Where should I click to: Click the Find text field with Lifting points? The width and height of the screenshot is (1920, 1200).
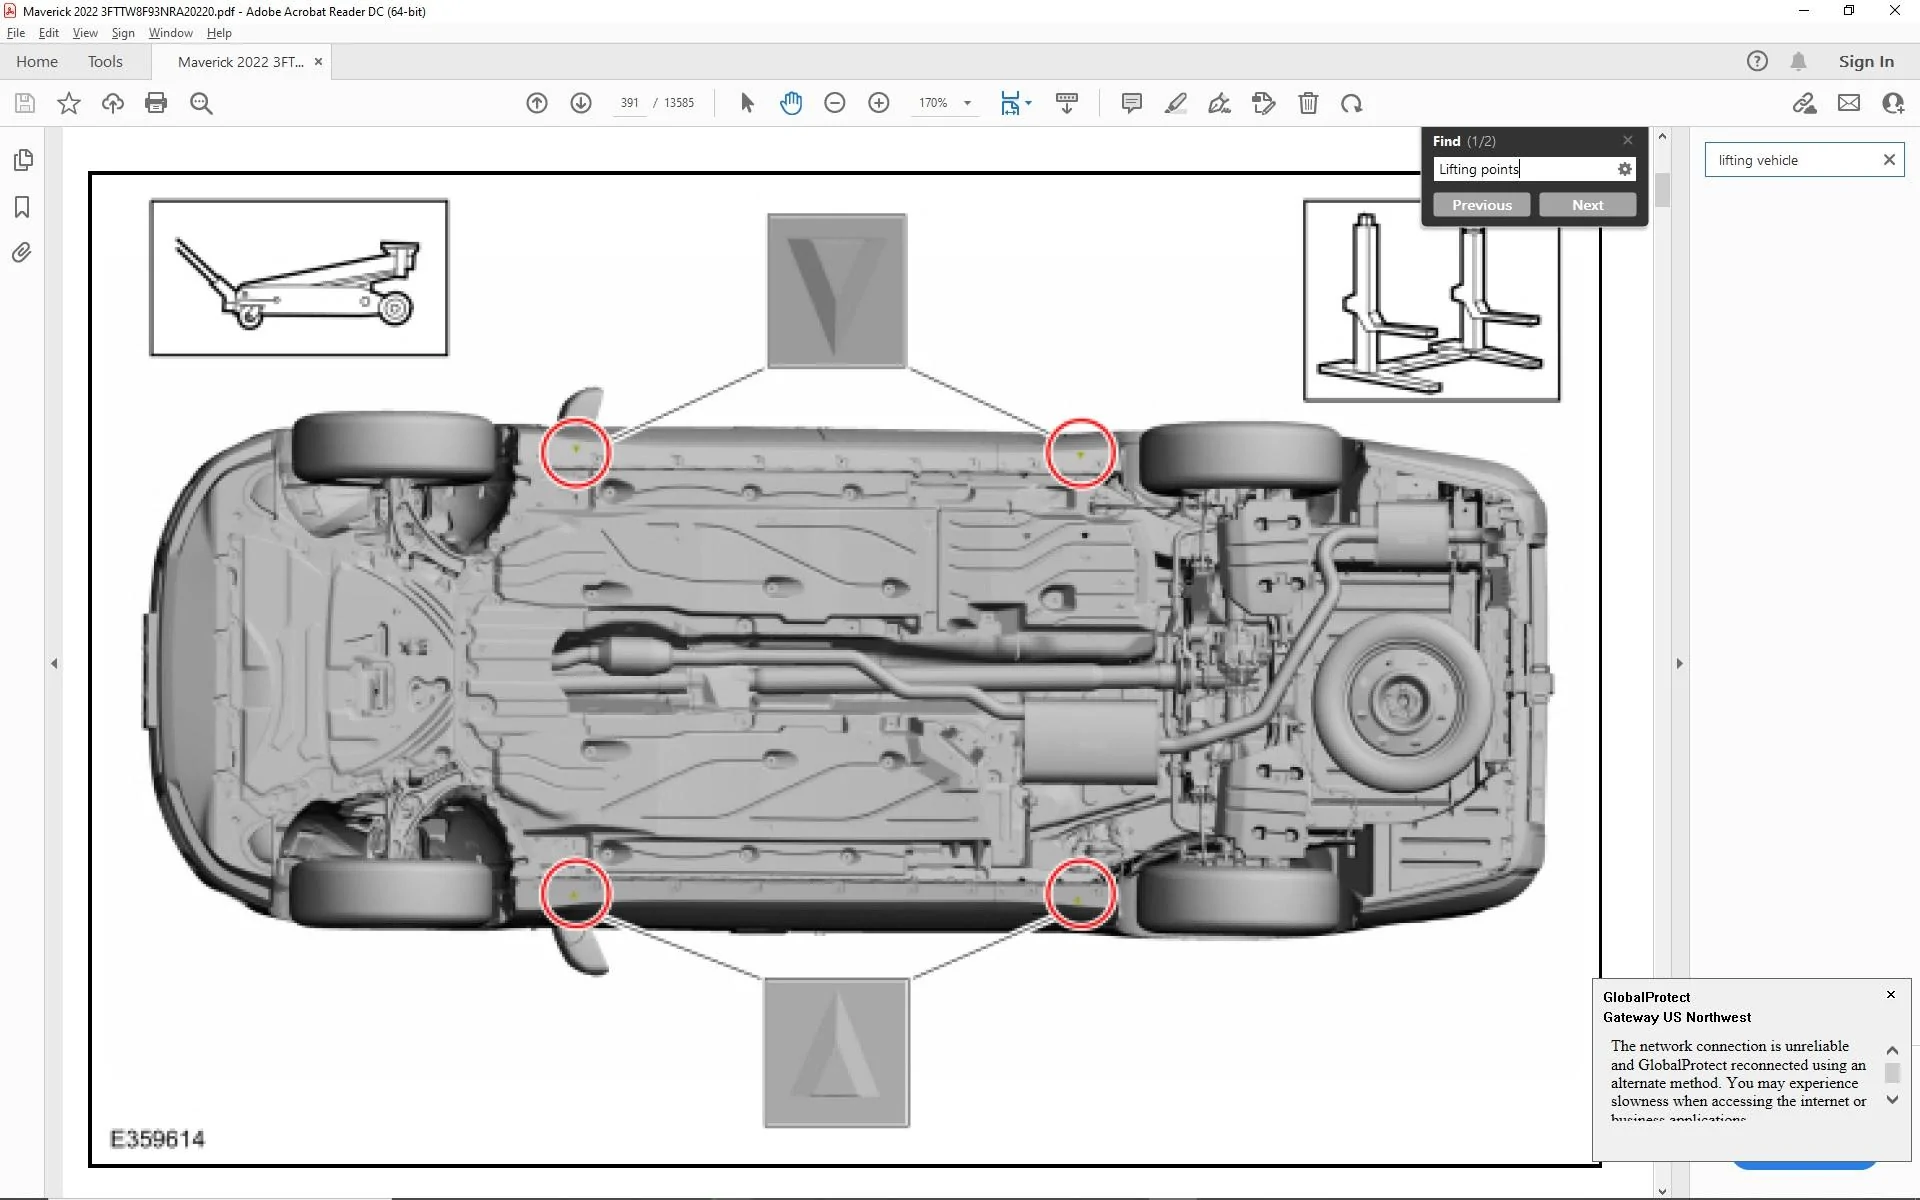[1524, 169]
